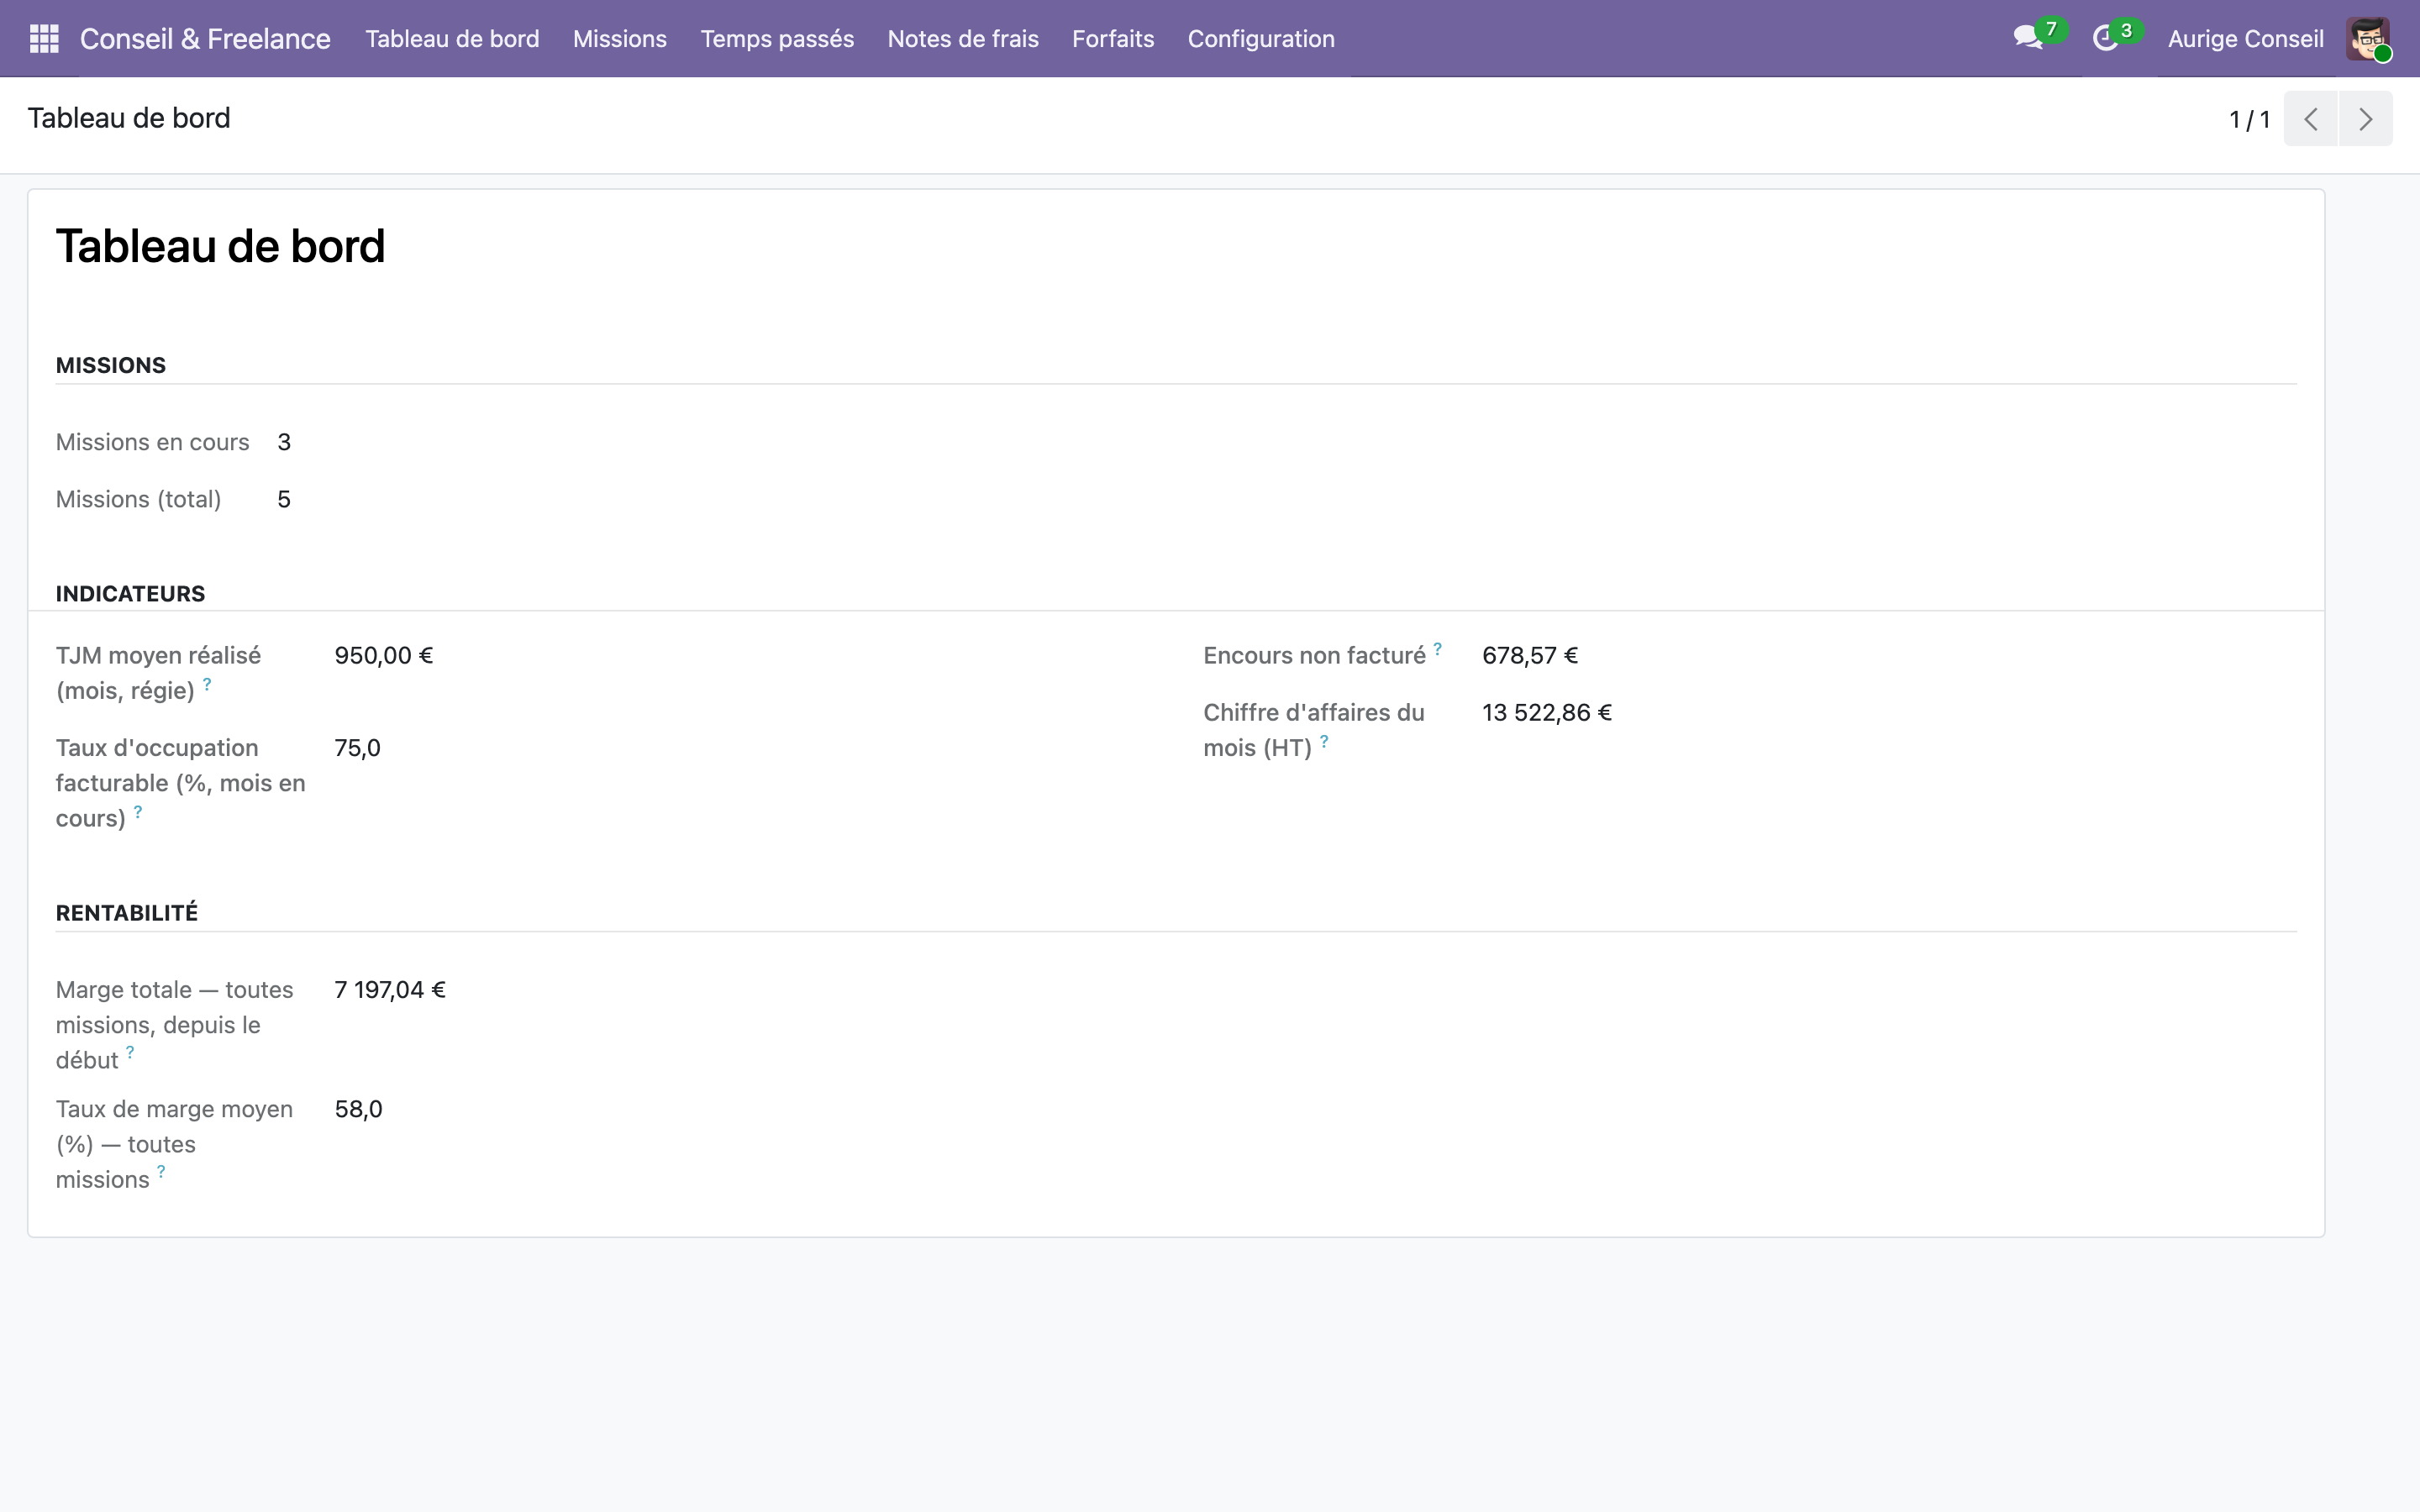Screen dimensions: 2420x1512
Task: Click the margin value 7 197,04 €
Action: click(390, 989)
